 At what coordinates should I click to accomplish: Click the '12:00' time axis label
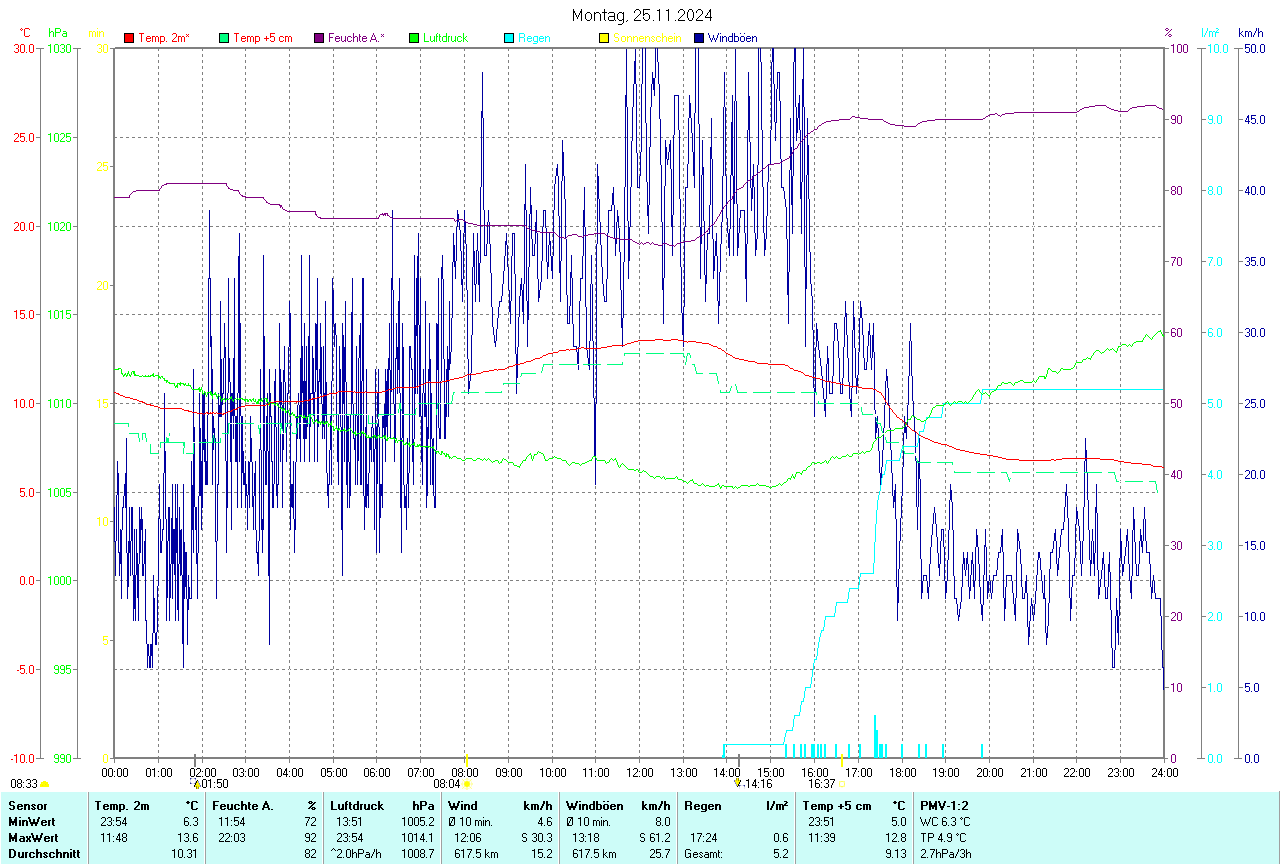(x=640, y=772)
